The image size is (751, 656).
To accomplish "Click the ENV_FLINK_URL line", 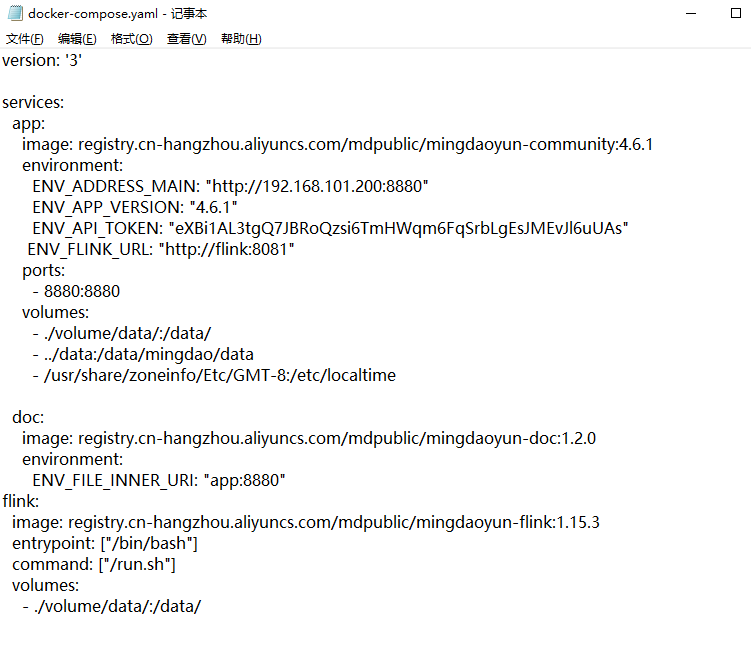I will coord(161,249).
